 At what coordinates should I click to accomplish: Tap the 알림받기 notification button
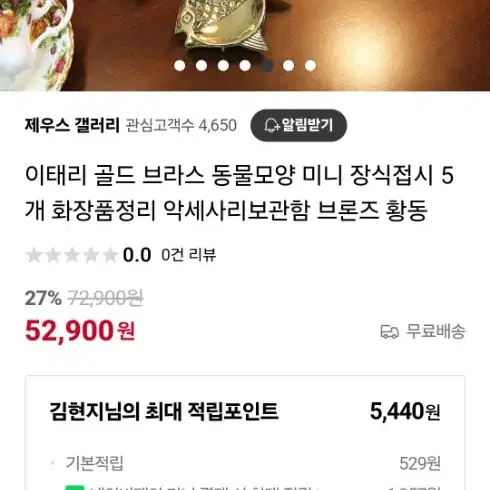[298, 125]
